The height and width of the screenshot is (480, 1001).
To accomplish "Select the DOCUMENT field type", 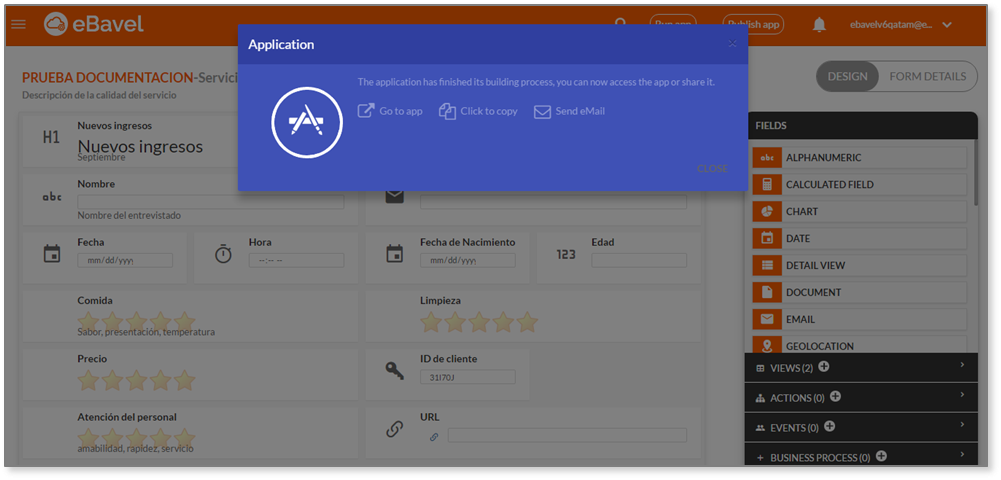I will coord(859,292).
